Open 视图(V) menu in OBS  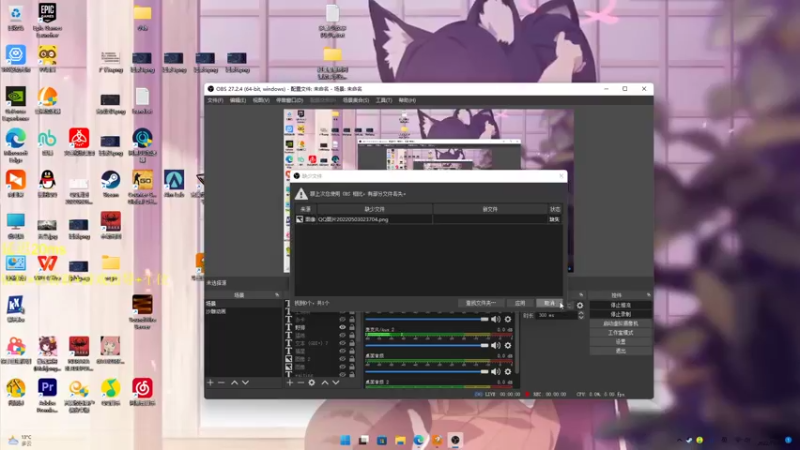tap(261, 101)
